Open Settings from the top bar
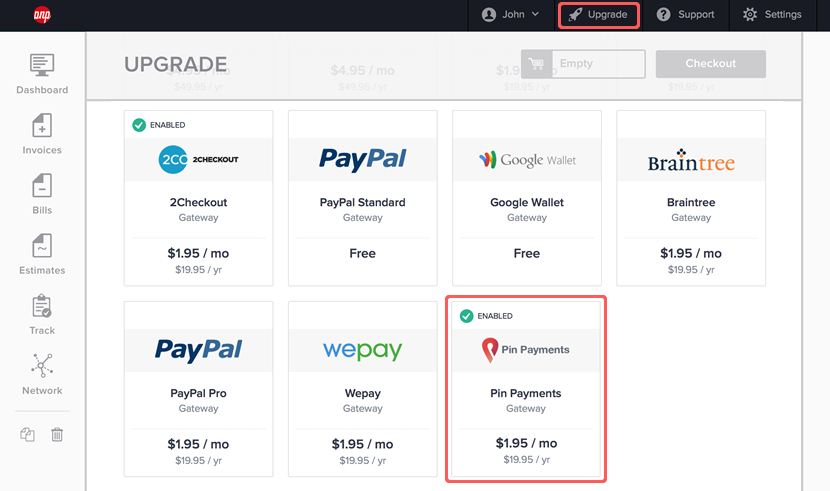 tap(772, 15)
